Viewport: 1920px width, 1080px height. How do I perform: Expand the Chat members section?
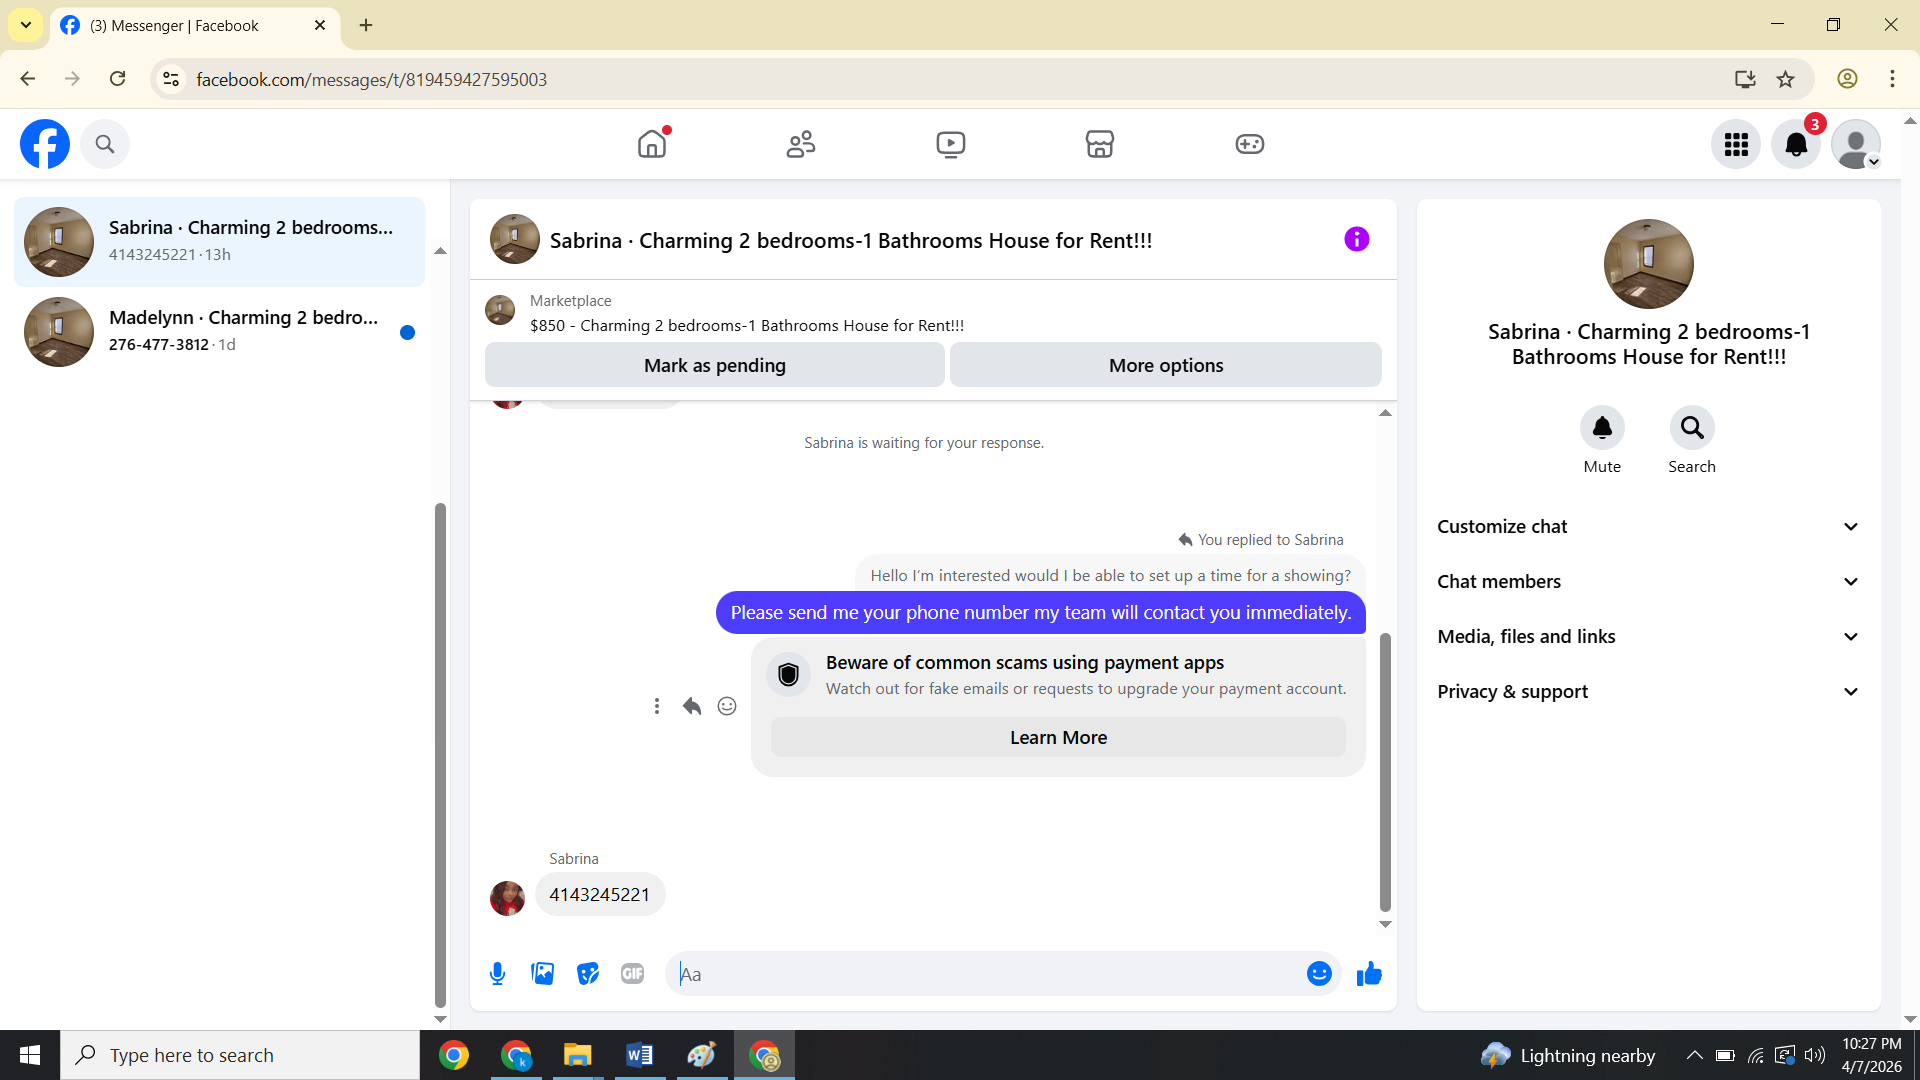pyautogui.click(x=1648, y=582)
